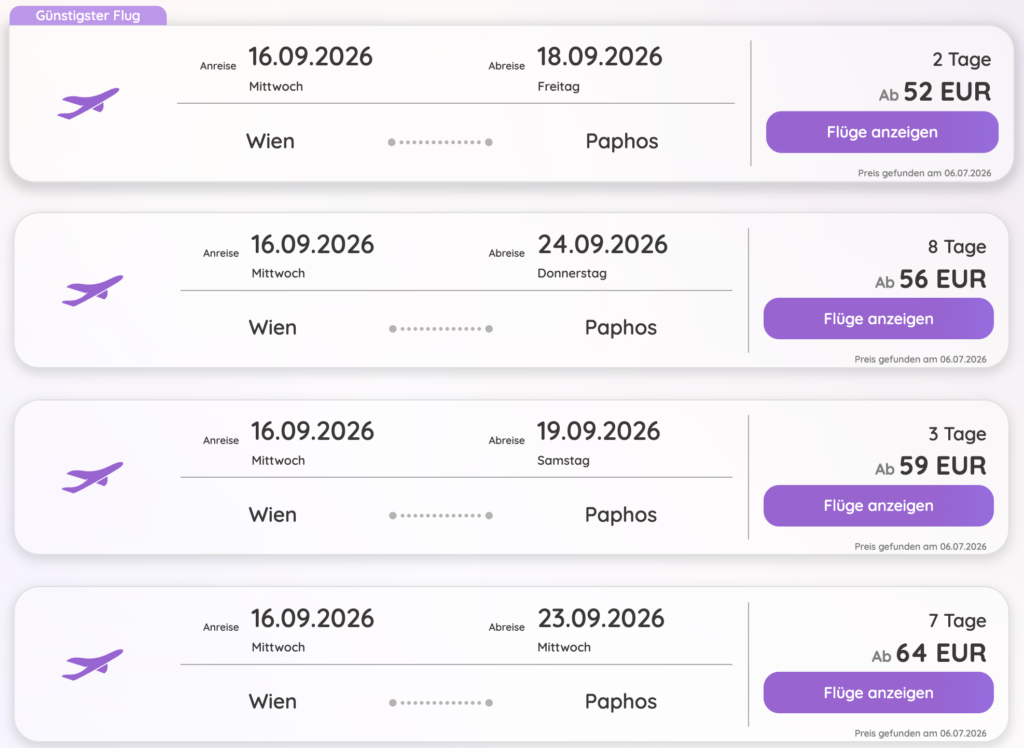Viewport: 1024px width, 748px height.
Task: Click the airplane icon on the 64 EUR flight
Action: click(92, 664)
